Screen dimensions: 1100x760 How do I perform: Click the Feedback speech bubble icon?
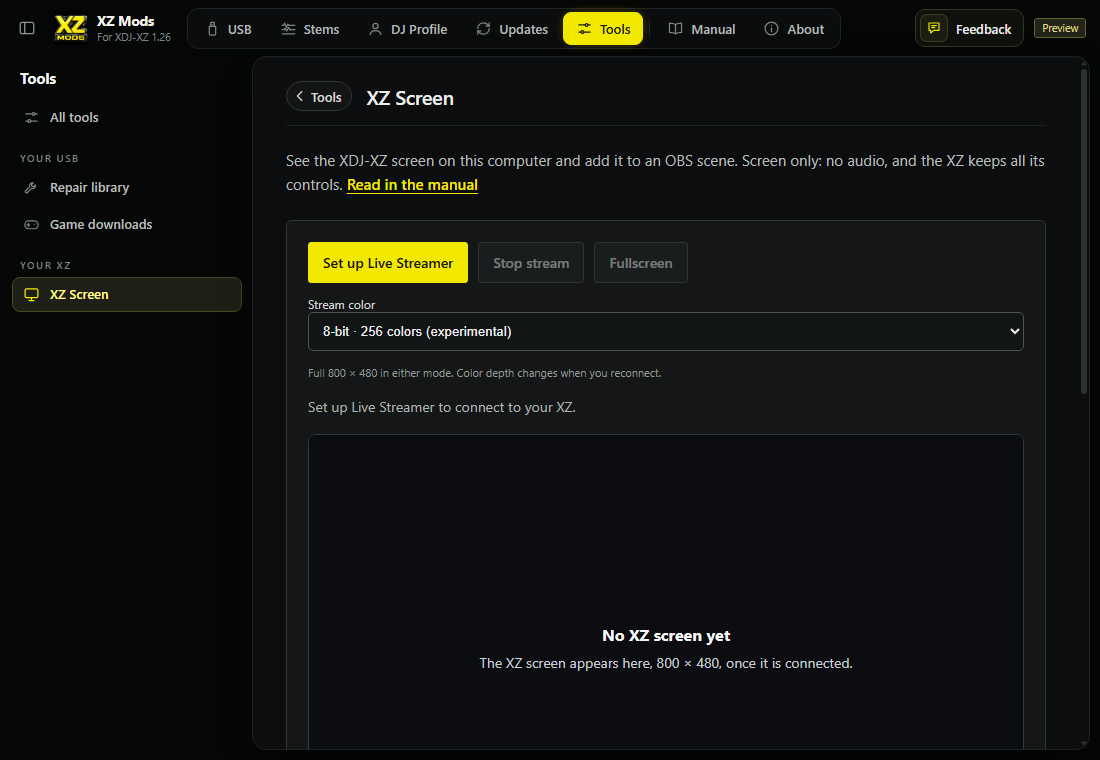[934, 28]
